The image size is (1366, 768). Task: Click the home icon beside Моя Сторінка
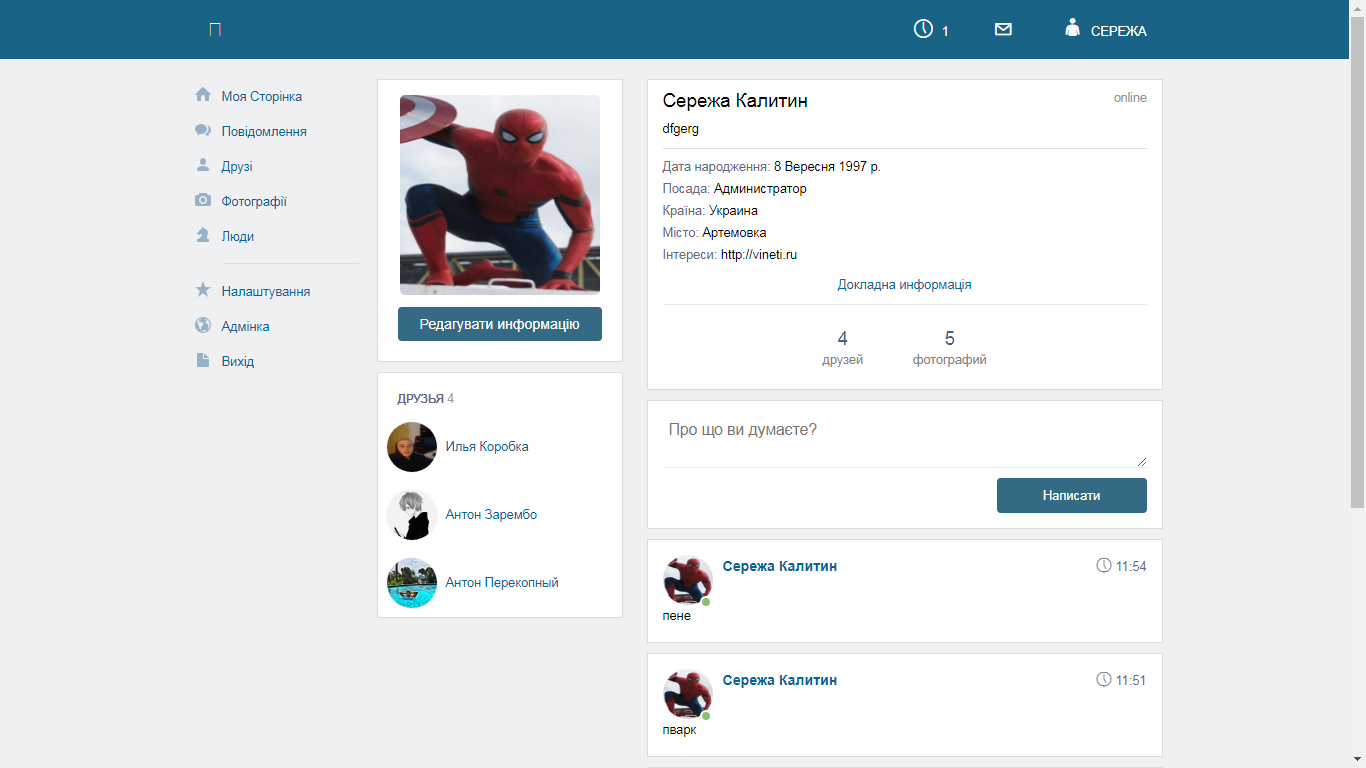[x=203, y=95]
